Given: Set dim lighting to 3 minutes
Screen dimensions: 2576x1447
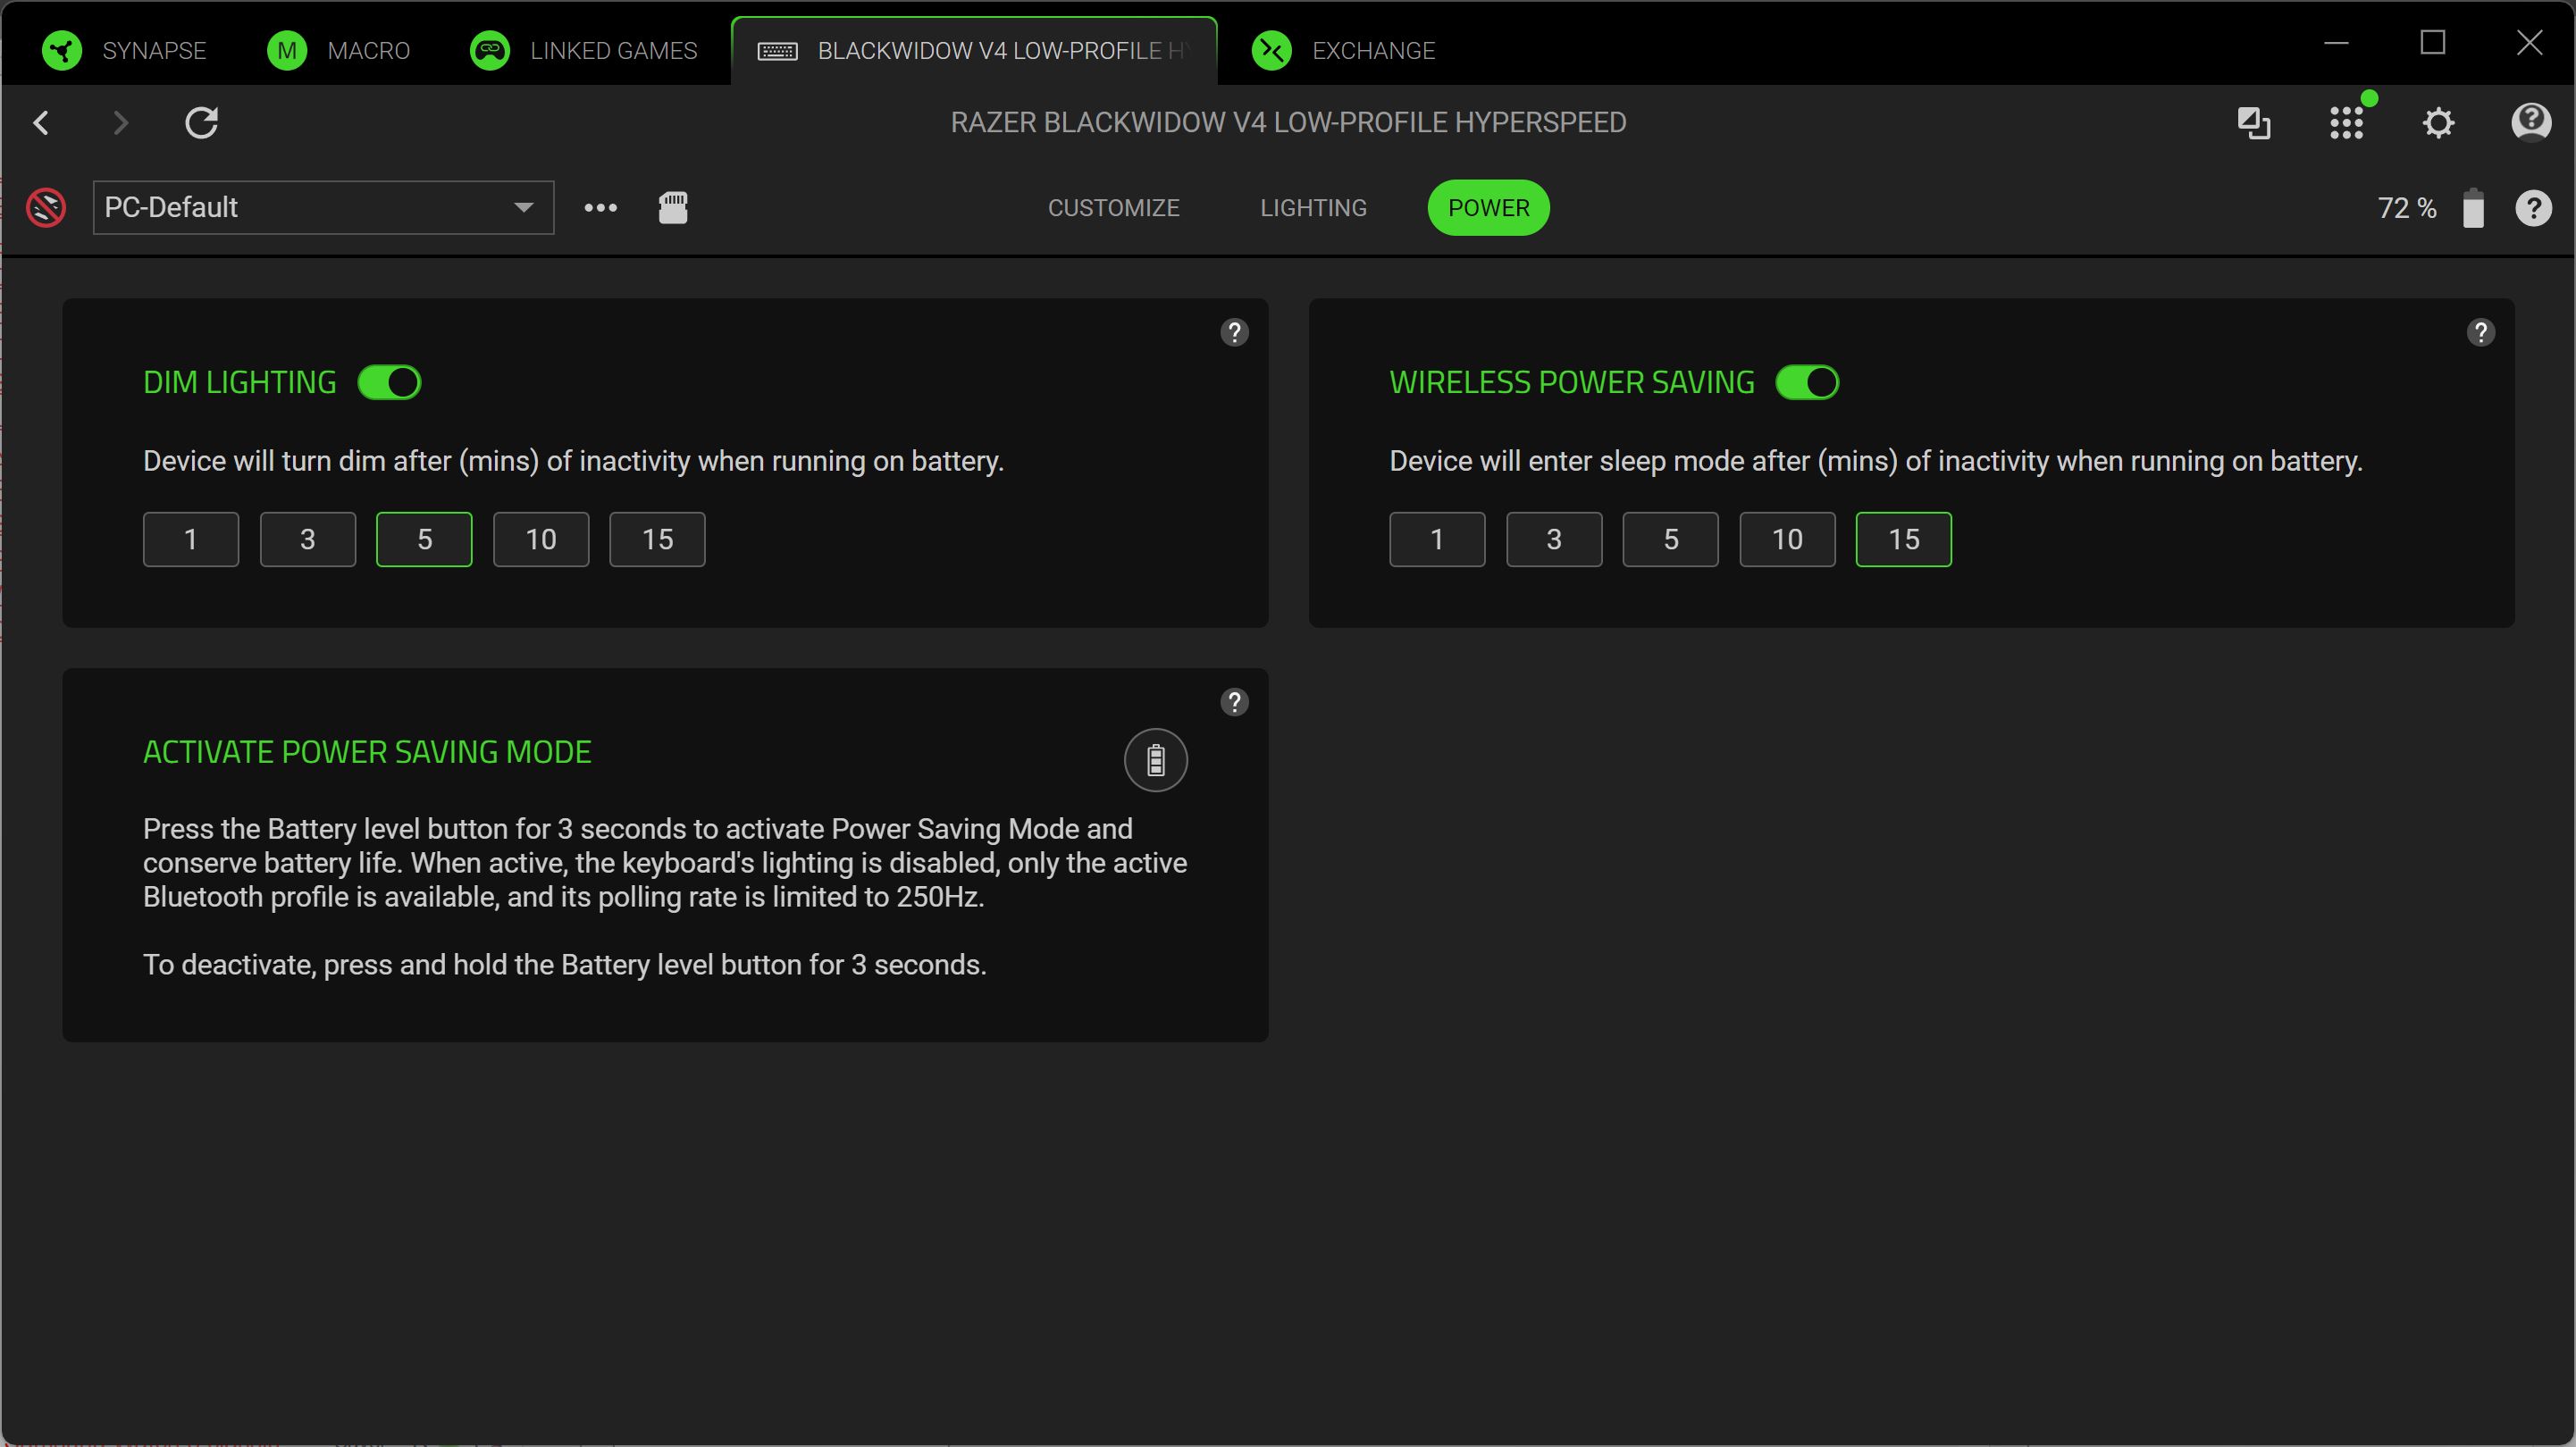Looking at the screenshot, I should (308, 540).
